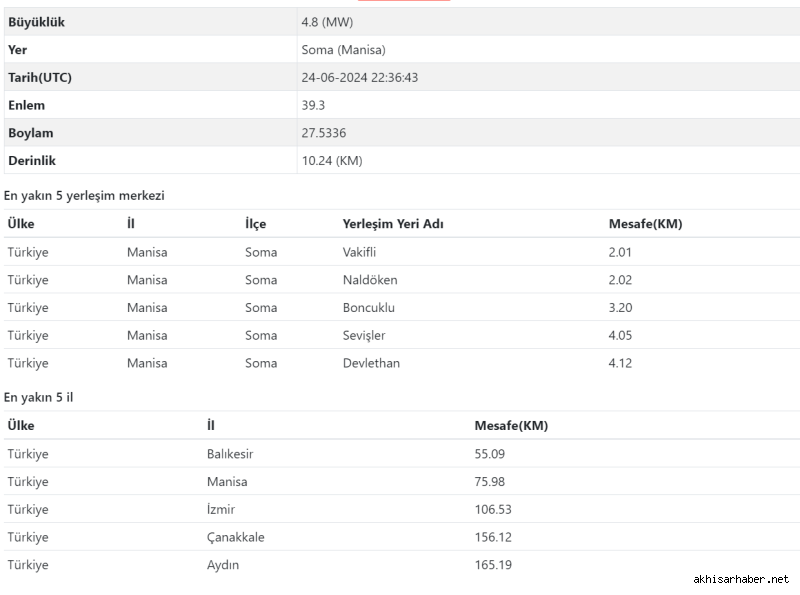Click the Devlethan settlement name

click(371, 363)
